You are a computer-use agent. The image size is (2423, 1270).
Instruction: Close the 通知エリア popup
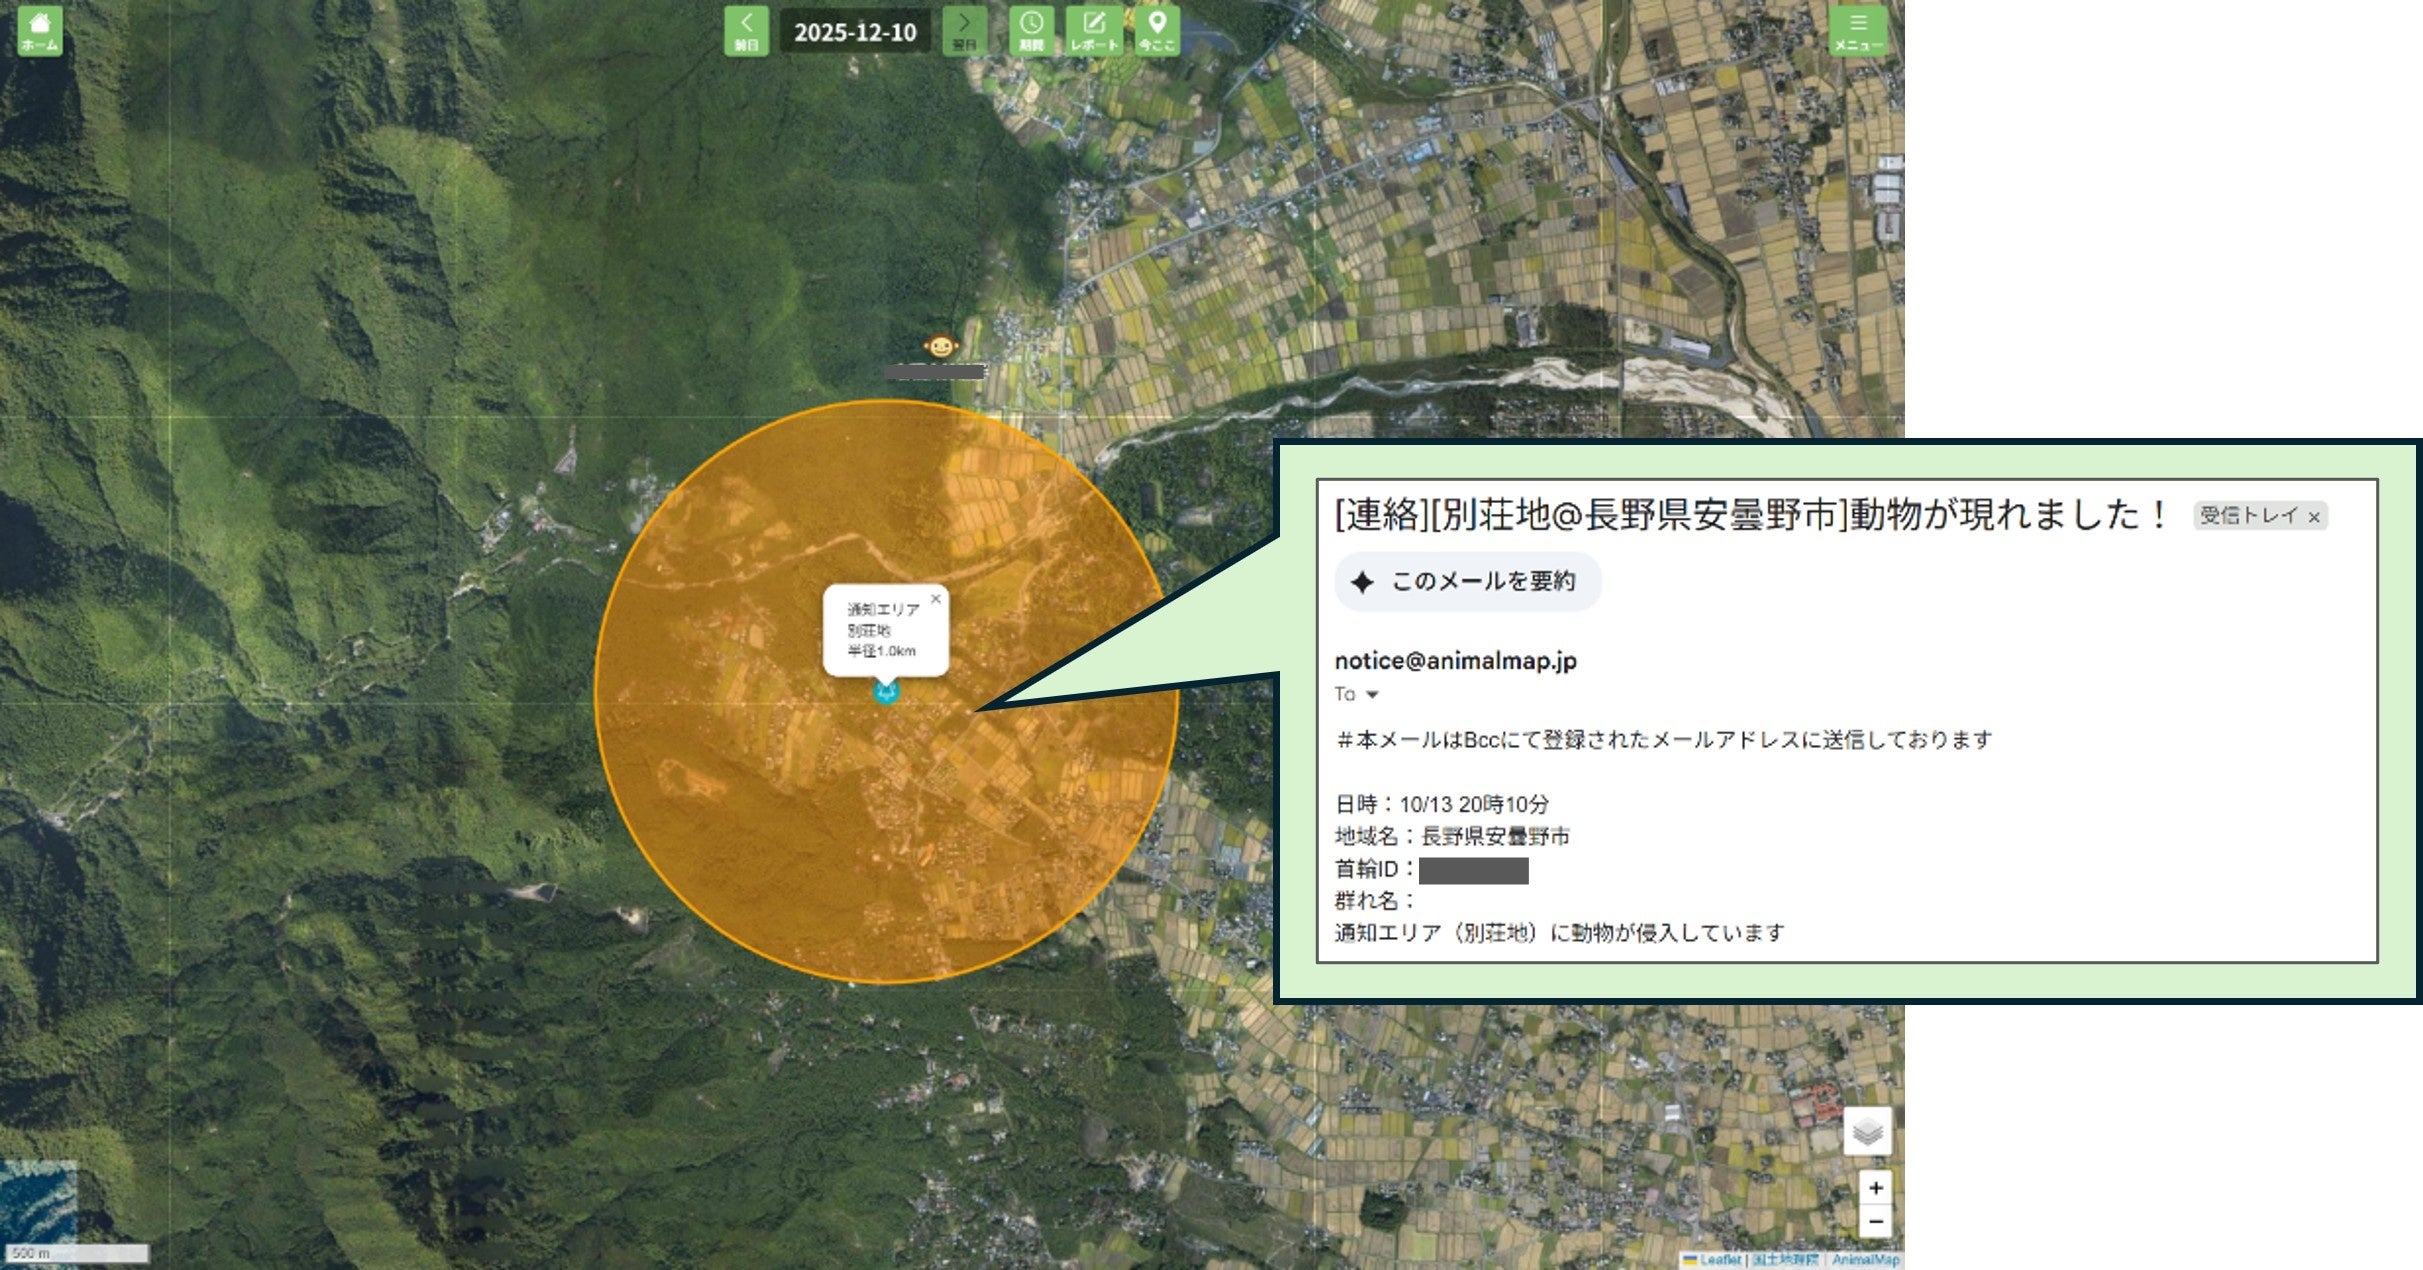(x=935, y=599)
